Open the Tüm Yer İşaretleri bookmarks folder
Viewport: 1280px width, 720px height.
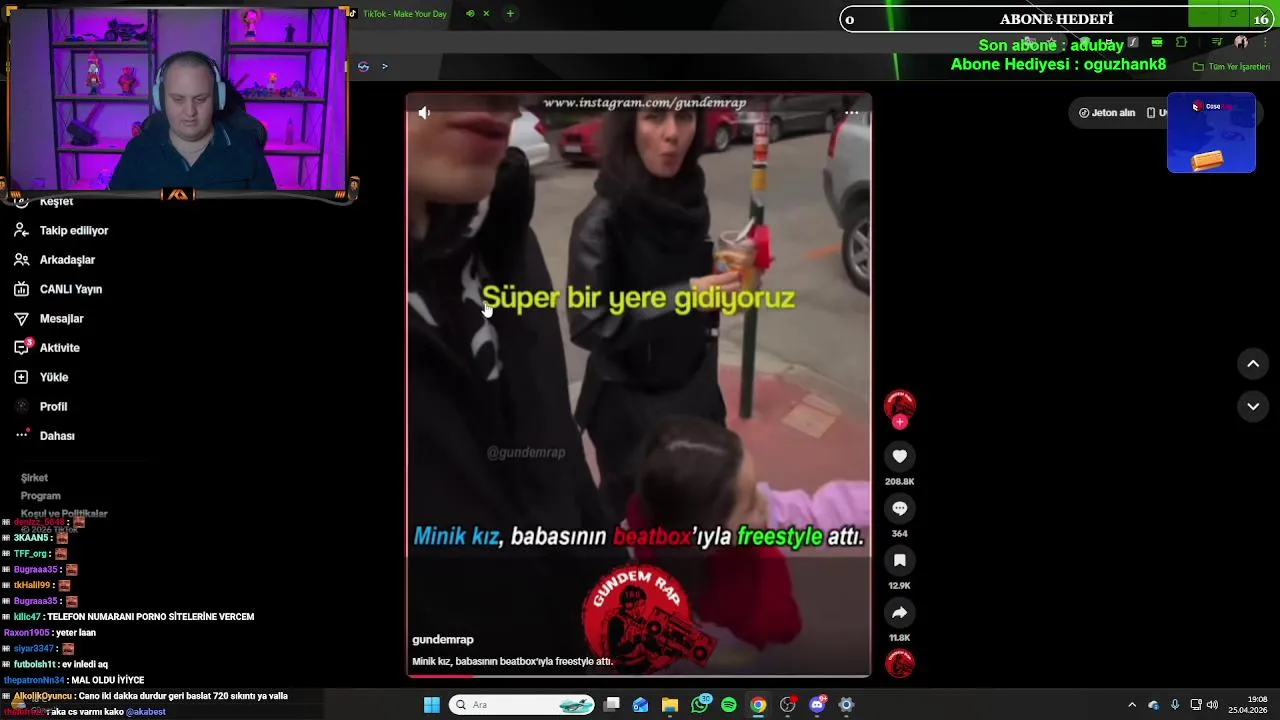pyautogui.click(x=1231, y=67)
